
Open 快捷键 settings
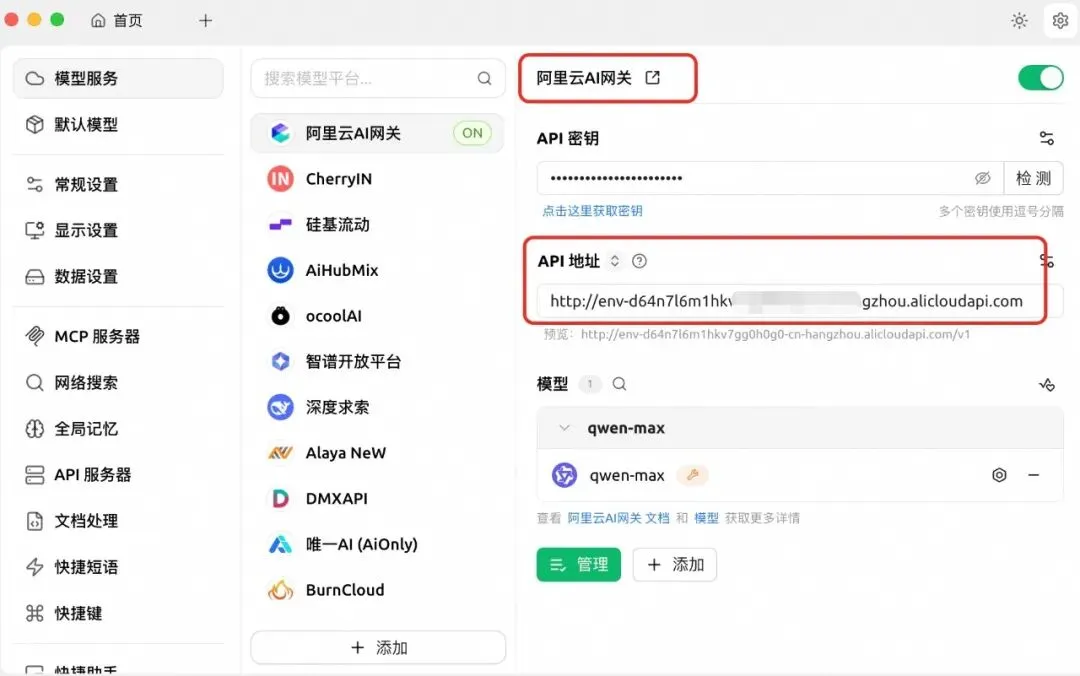[x=118, y=613]
